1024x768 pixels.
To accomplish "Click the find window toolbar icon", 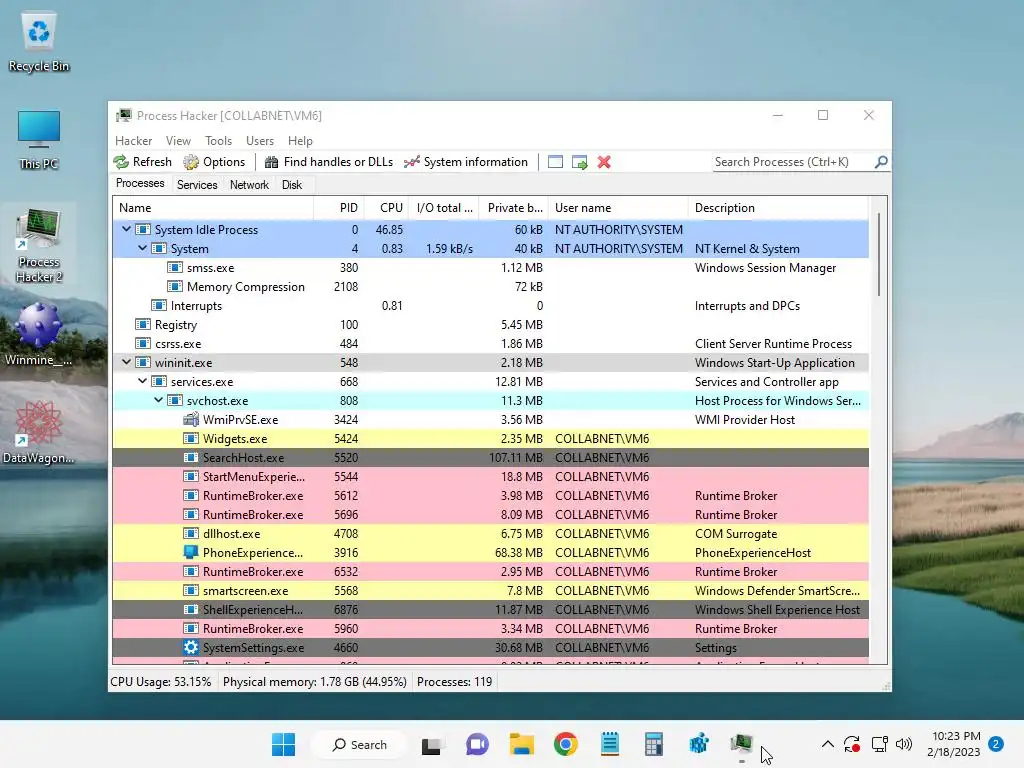I will (555, 162).
